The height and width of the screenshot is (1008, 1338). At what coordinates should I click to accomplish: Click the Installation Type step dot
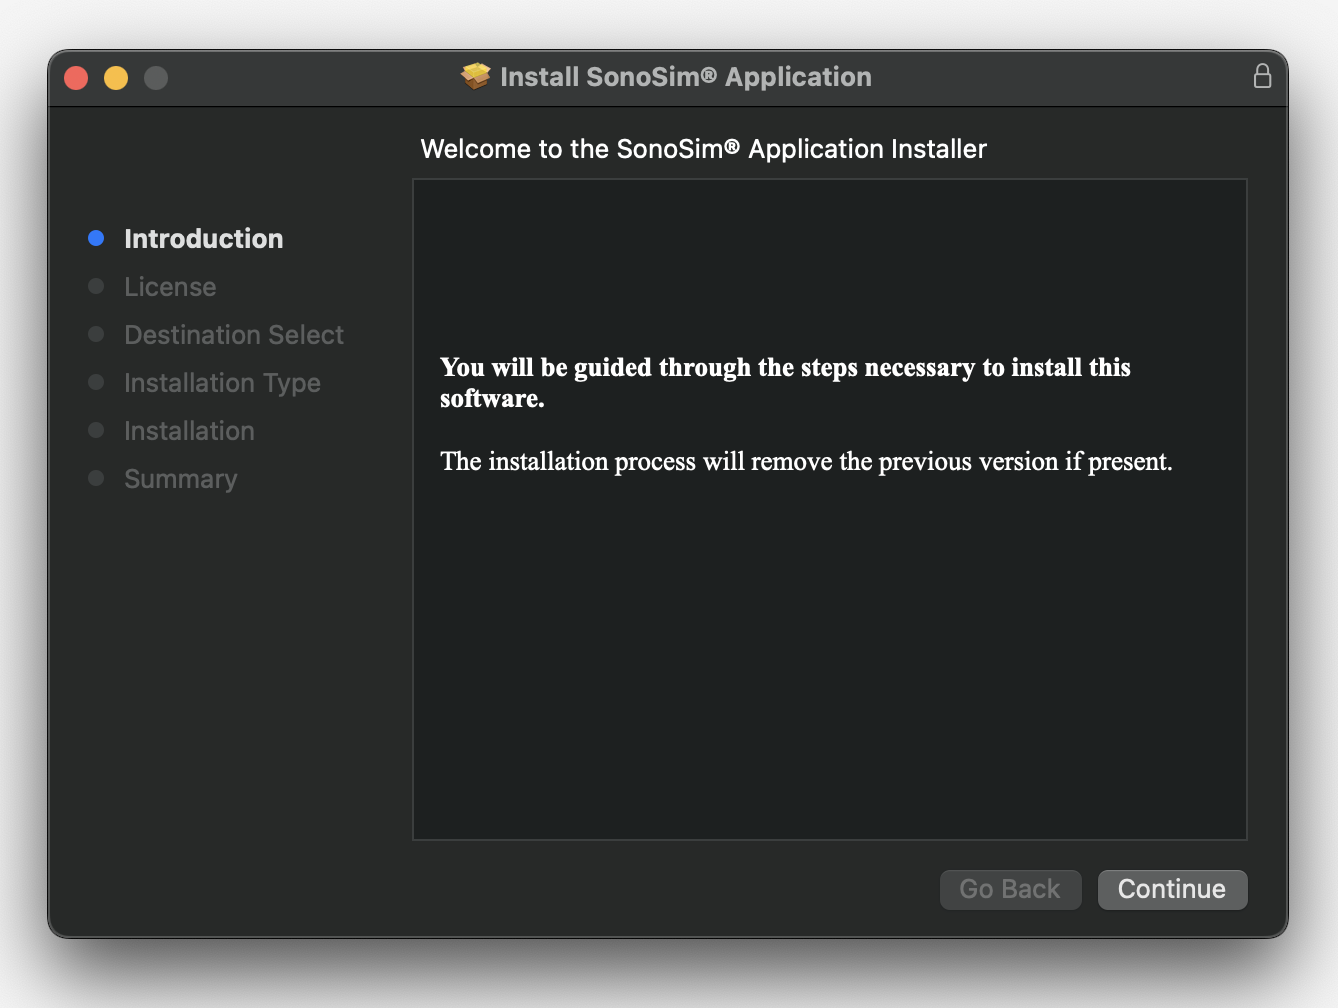(96, 382)
